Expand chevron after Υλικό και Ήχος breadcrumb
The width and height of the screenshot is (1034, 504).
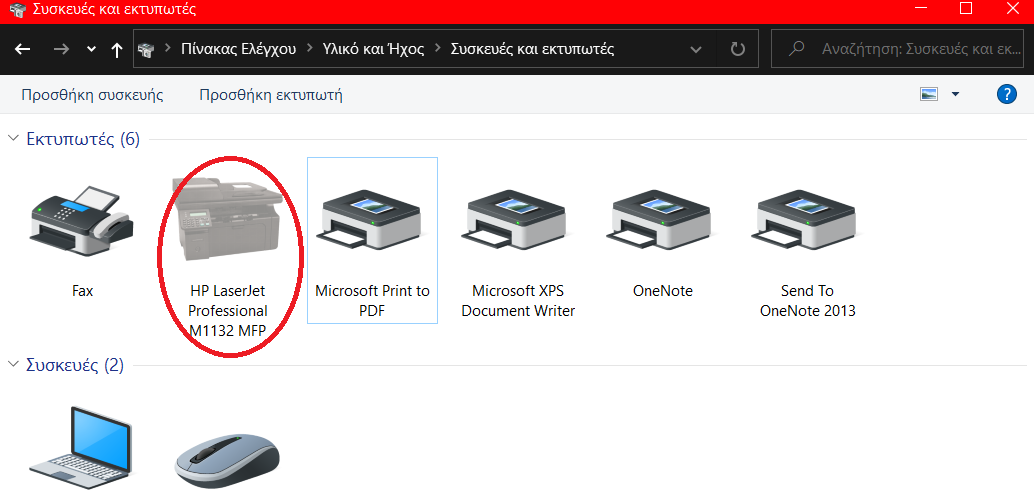pos(438,49)
